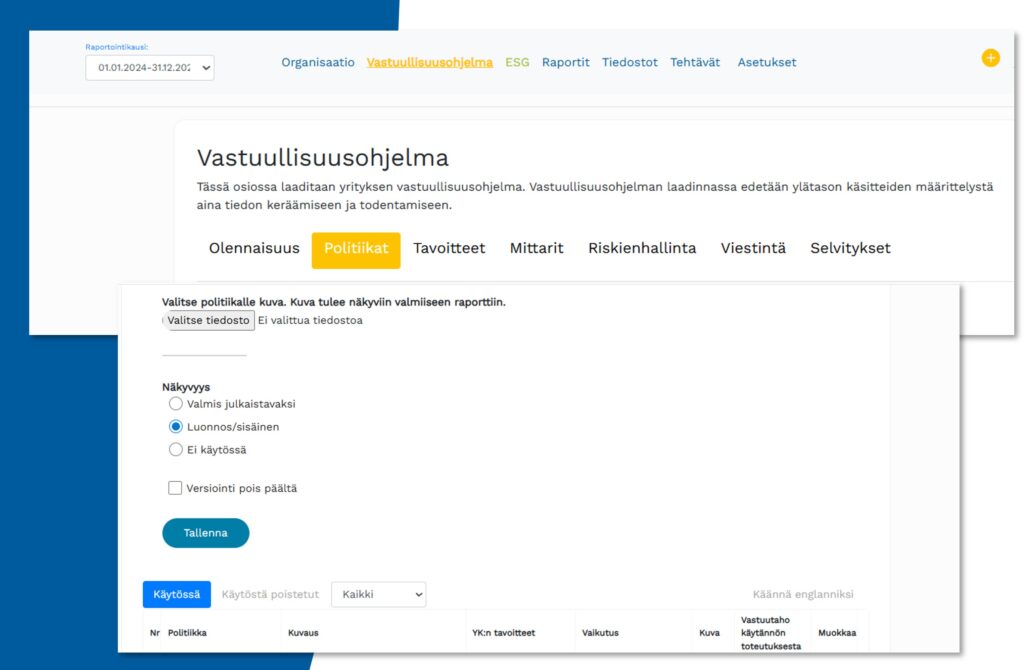Navigate to Tehtävät
1024x670 pixels.
pyautogui.click(x=695, y=62)
